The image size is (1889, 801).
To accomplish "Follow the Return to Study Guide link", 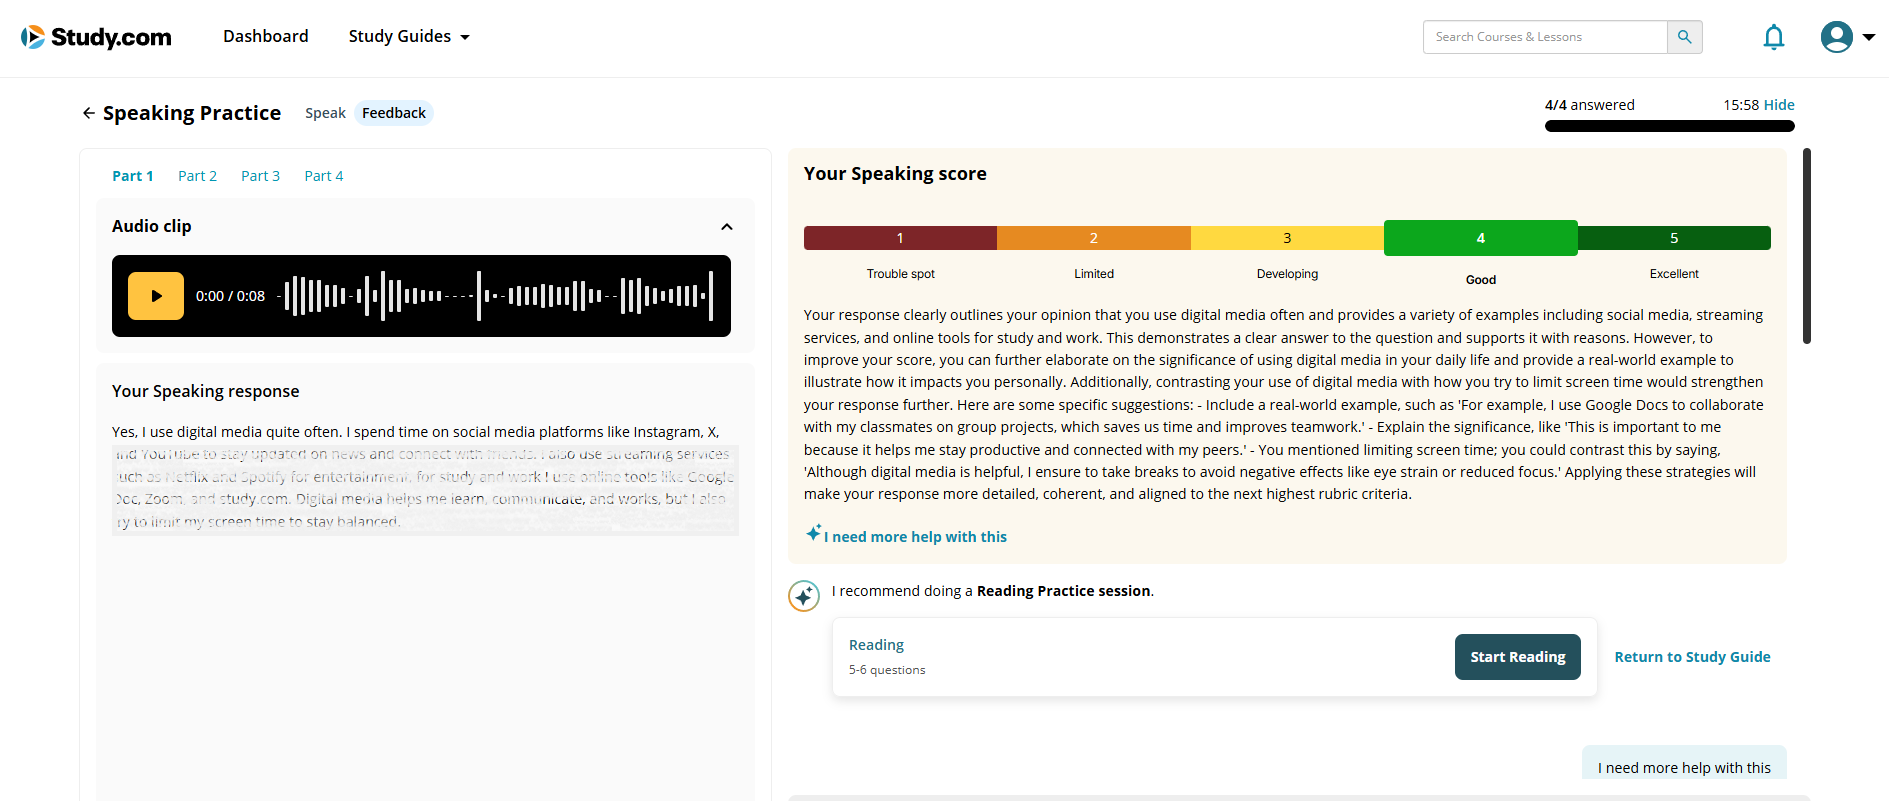I will (1692, 657).
